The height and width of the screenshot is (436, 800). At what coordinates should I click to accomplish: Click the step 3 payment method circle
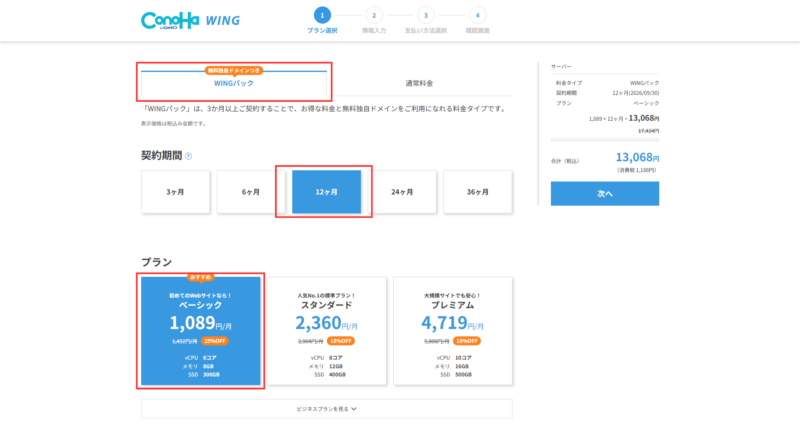pyautogui.click(x=426, y=15)
